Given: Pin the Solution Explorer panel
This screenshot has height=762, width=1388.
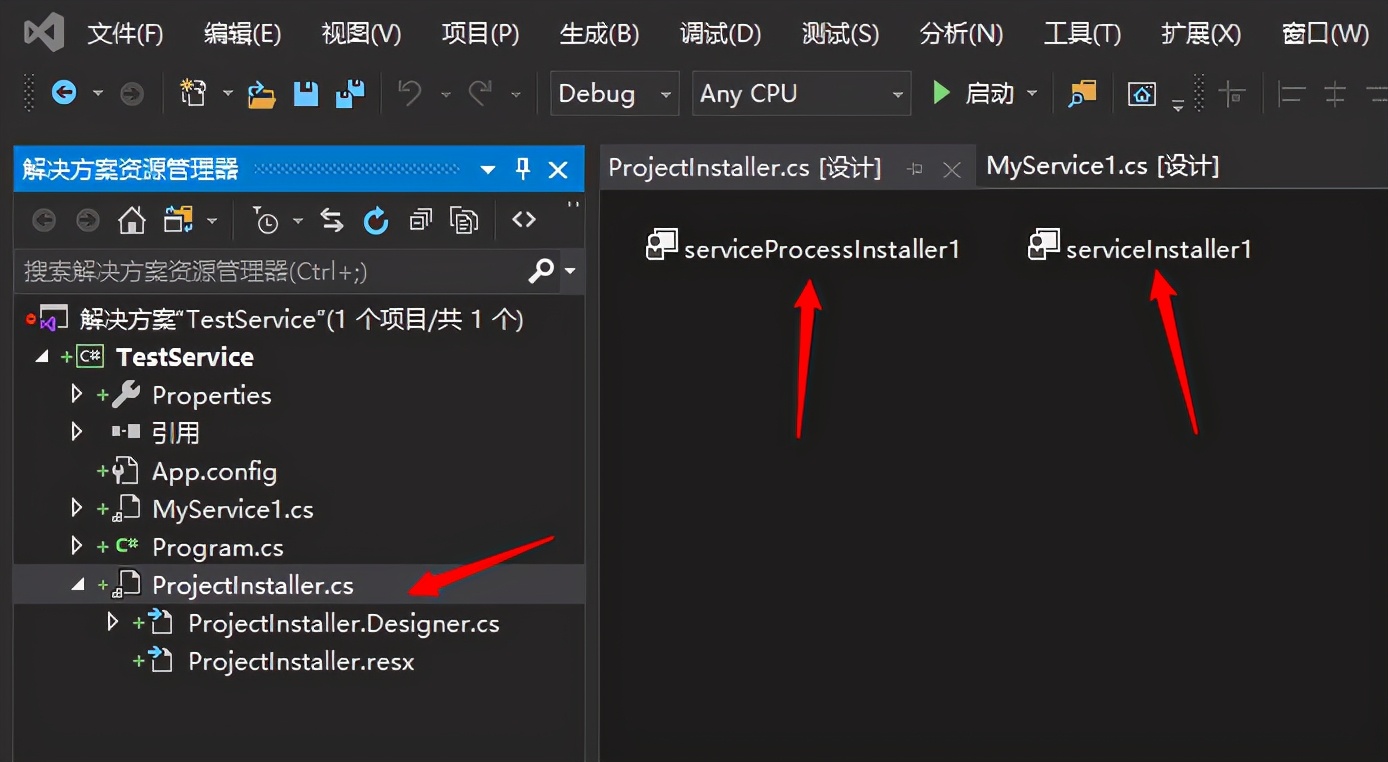Looking at the screenshot, I should pyautogui.click(x=522, y=169).
